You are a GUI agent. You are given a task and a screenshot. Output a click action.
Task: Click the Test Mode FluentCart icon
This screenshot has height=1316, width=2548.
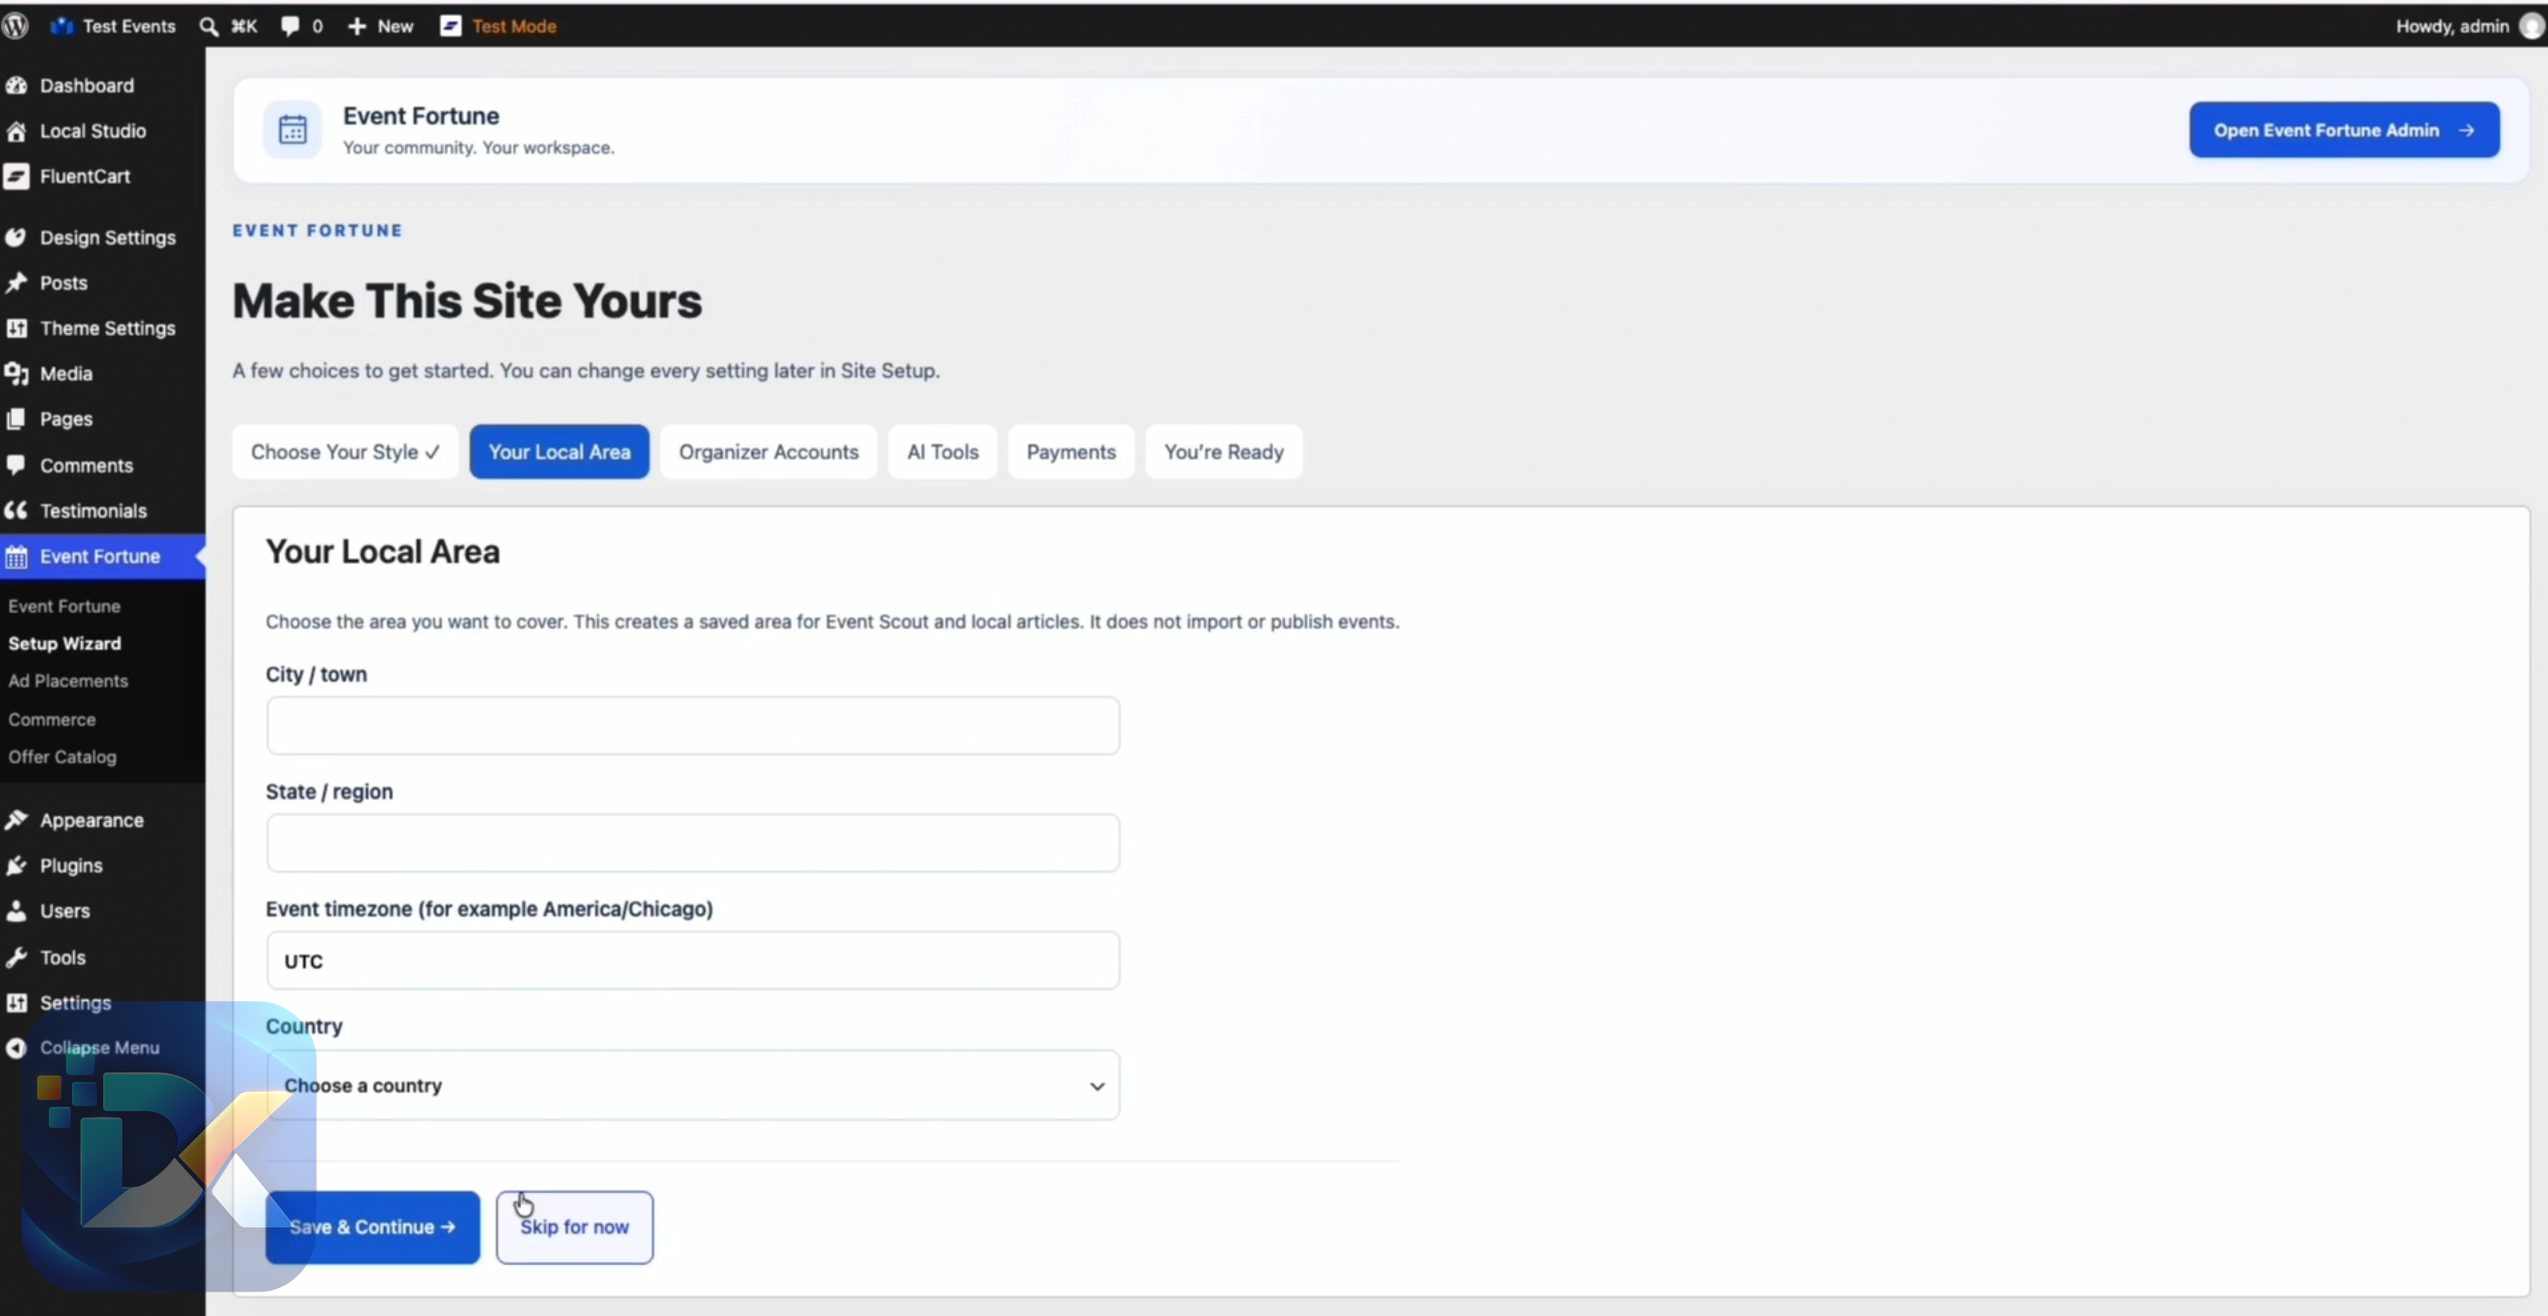451,26
